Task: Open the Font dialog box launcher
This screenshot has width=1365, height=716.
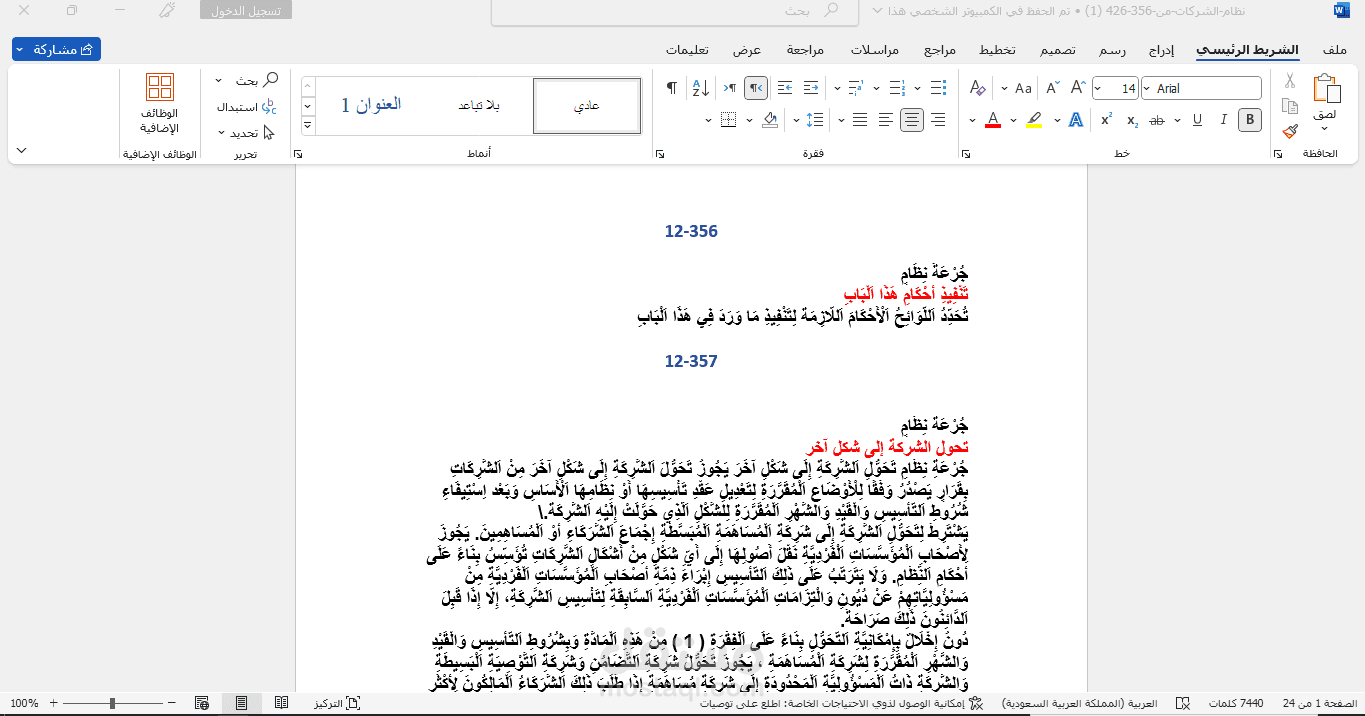Action: coord(965,154)
